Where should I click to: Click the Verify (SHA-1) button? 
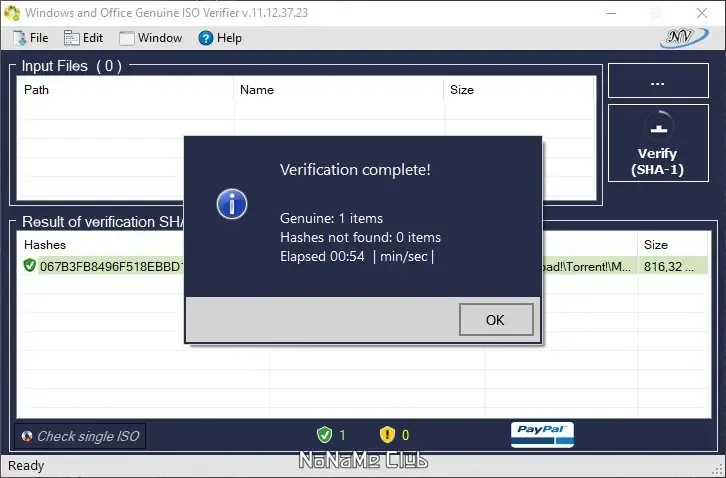click(x=658, y=143)
